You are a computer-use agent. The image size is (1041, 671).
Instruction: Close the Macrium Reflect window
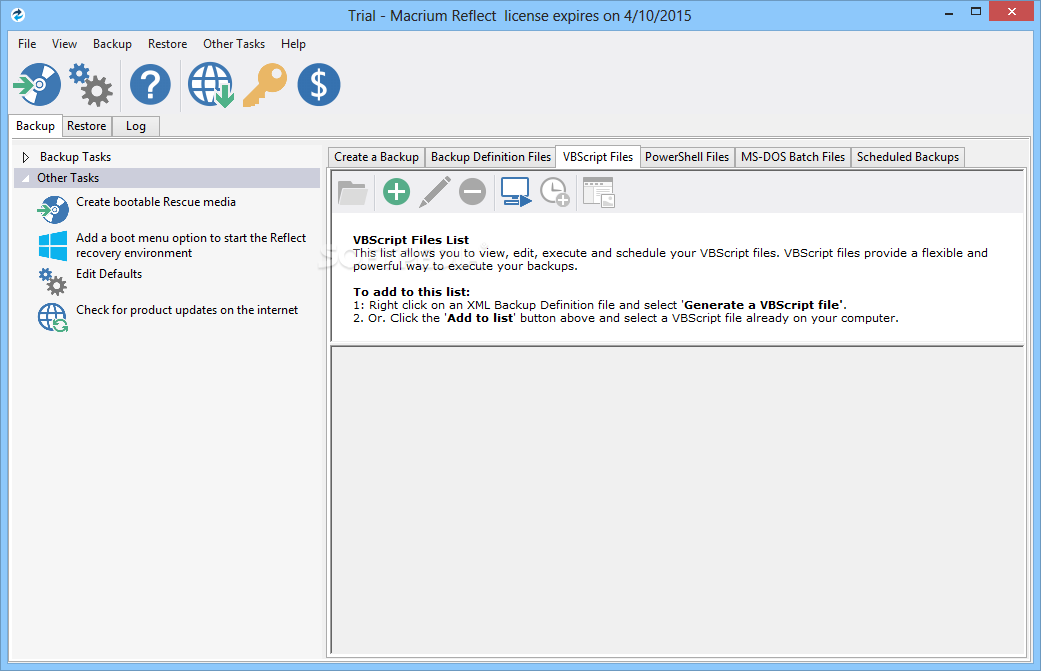pos(1012,11)
